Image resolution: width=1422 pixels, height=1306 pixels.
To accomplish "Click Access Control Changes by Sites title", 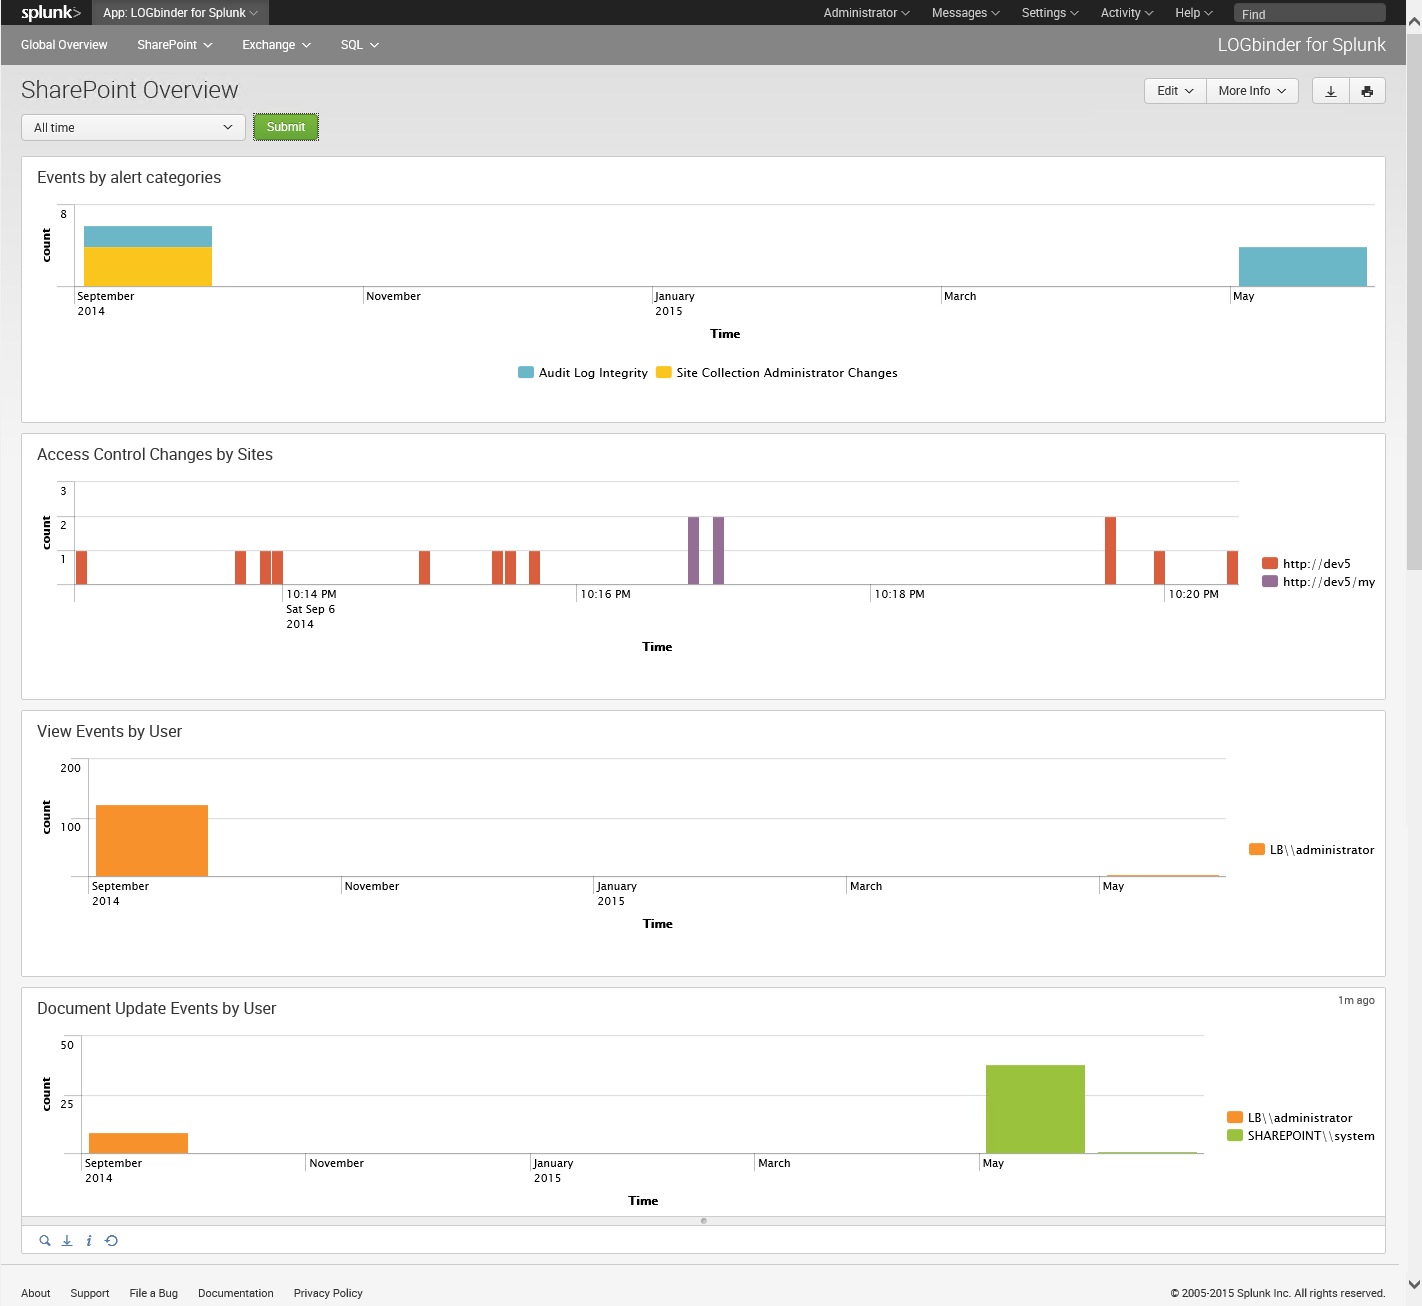I will point(155,454).
